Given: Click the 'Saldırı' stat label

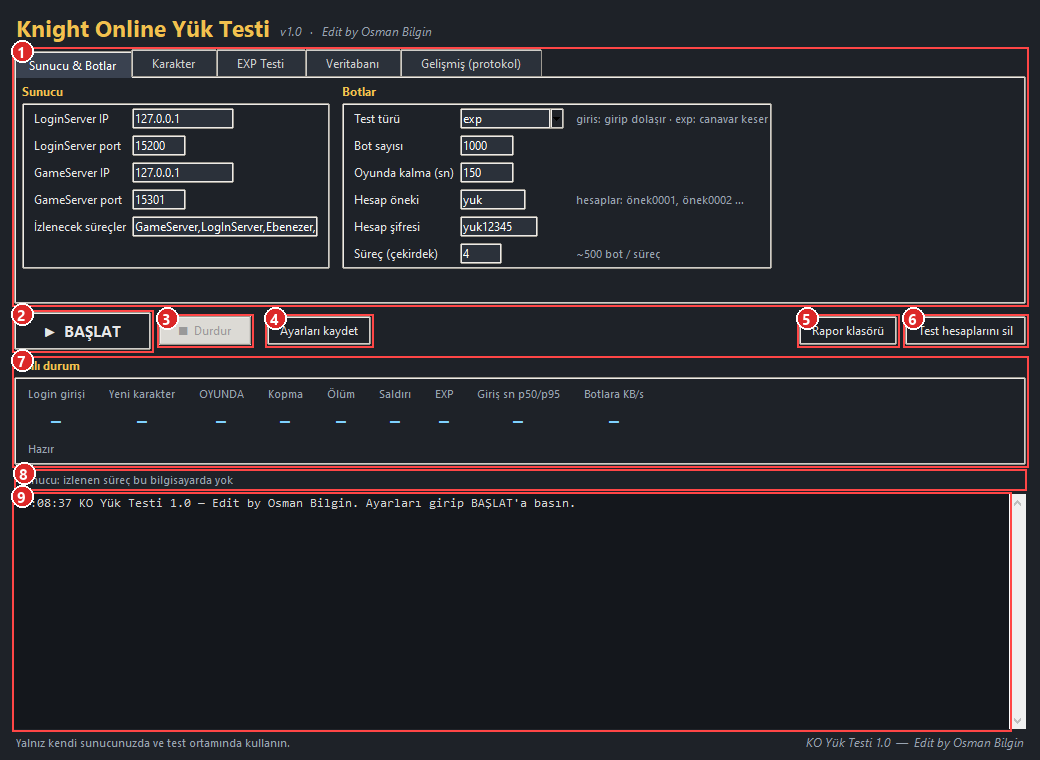Looking at the screenshot, I should tap(395, 394).
